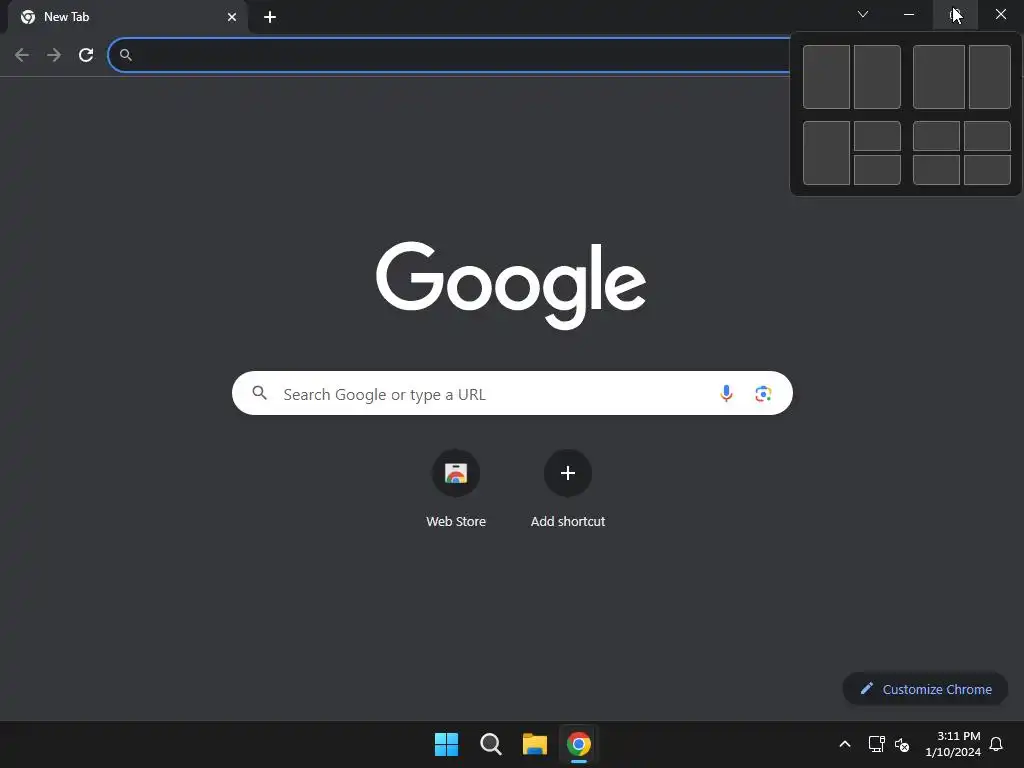Start voice search with the microphone icon
Viewport: 1024px width, 768px height.
[726, 393]
